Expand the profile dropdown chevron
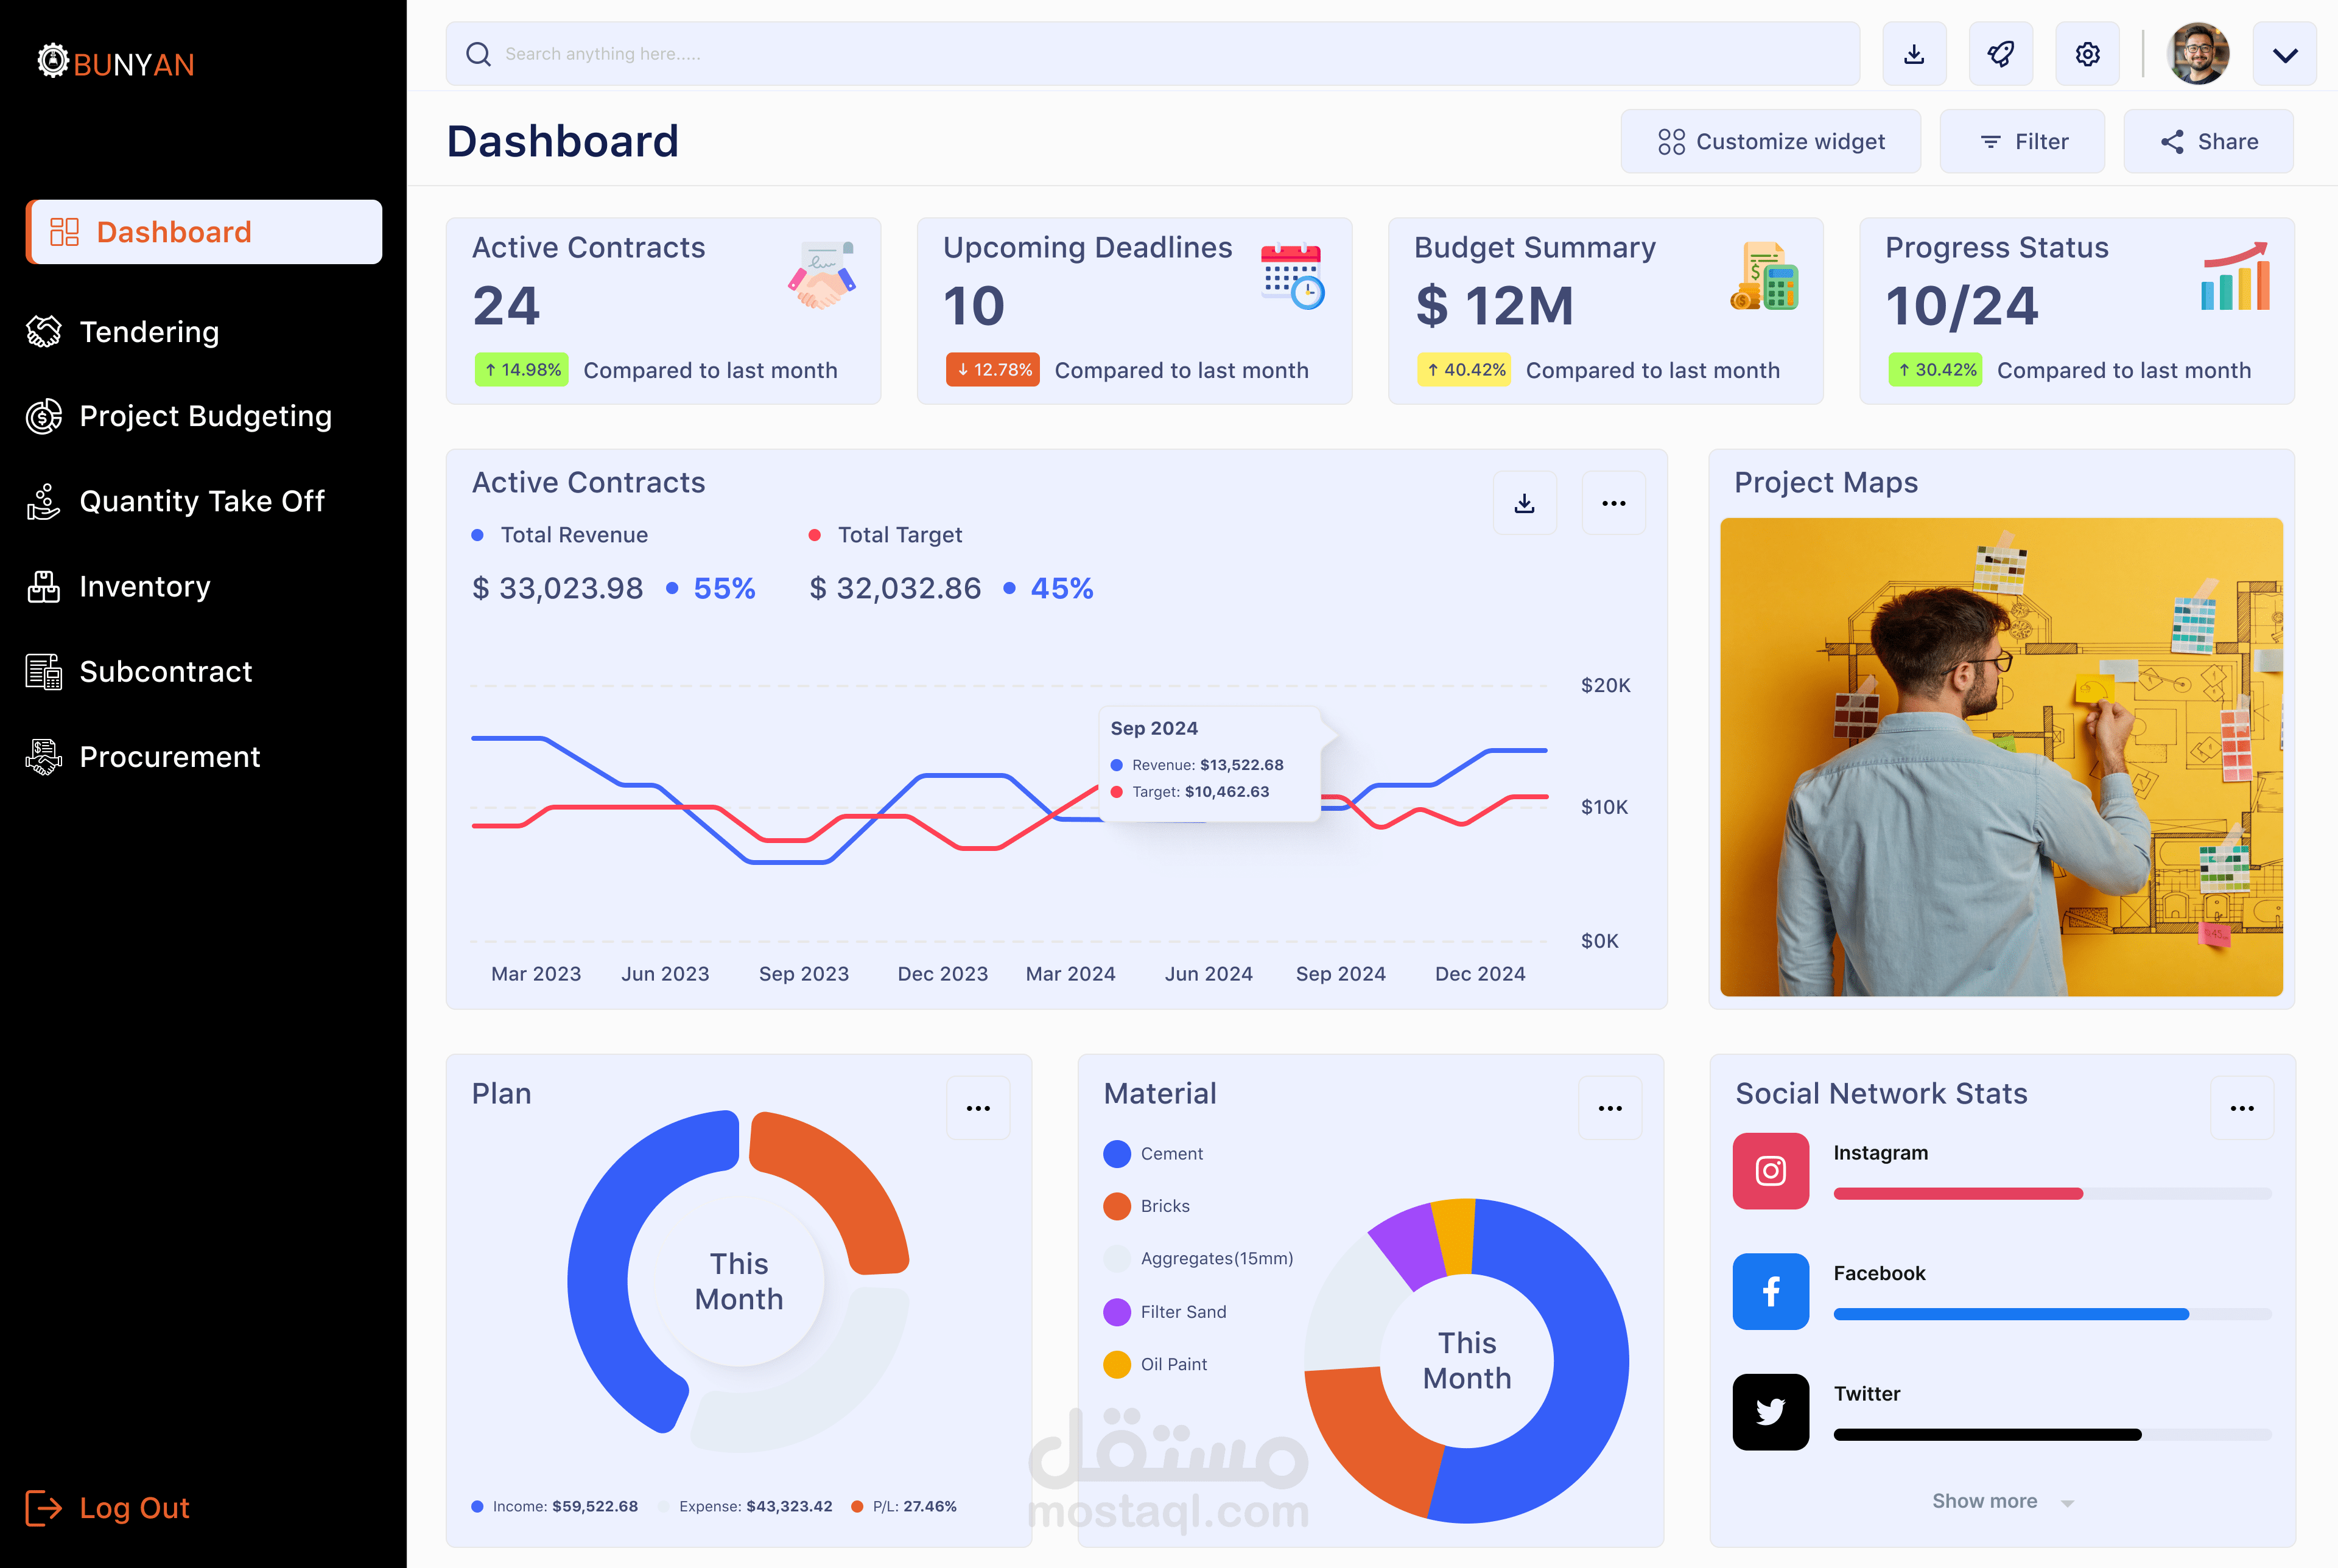Screen dimensions: 2338x1568 (2283, 55)
